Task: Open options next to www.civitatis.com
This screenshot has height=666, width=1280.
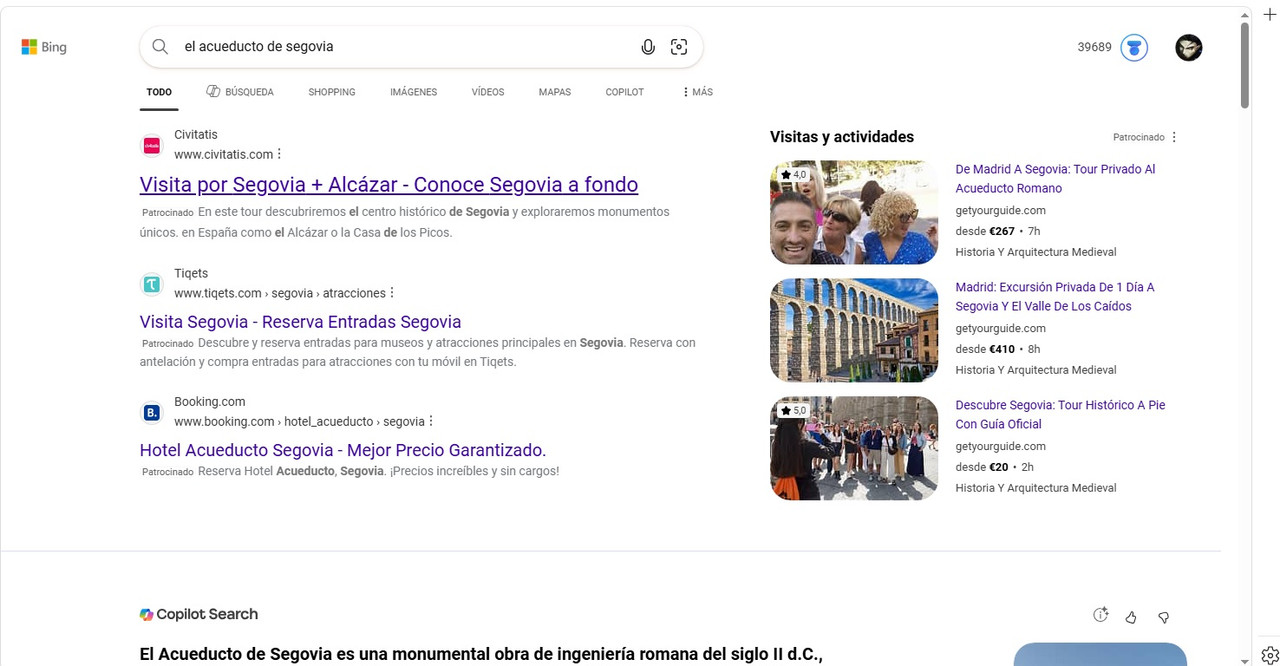Action: [279, 154]
